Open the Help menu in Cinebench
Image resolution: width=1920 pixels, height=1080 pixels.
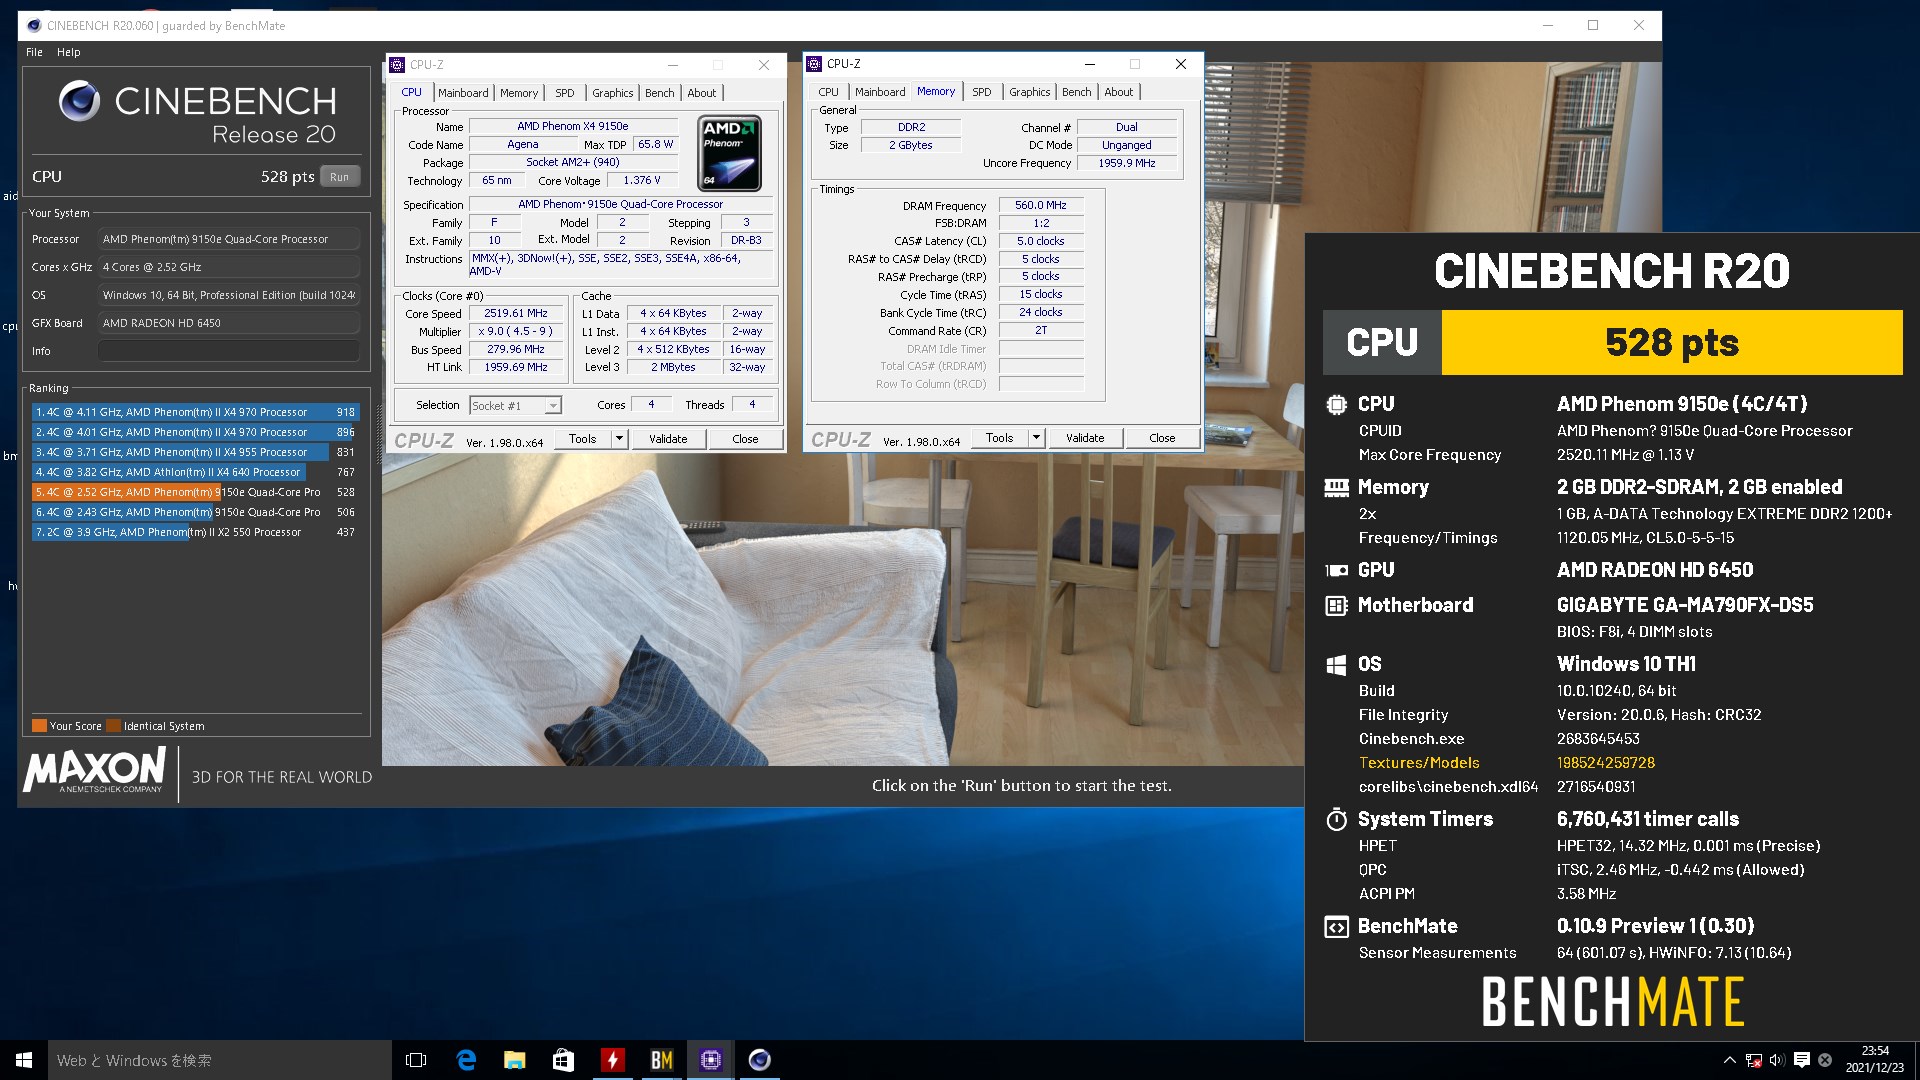pos(68,52)
